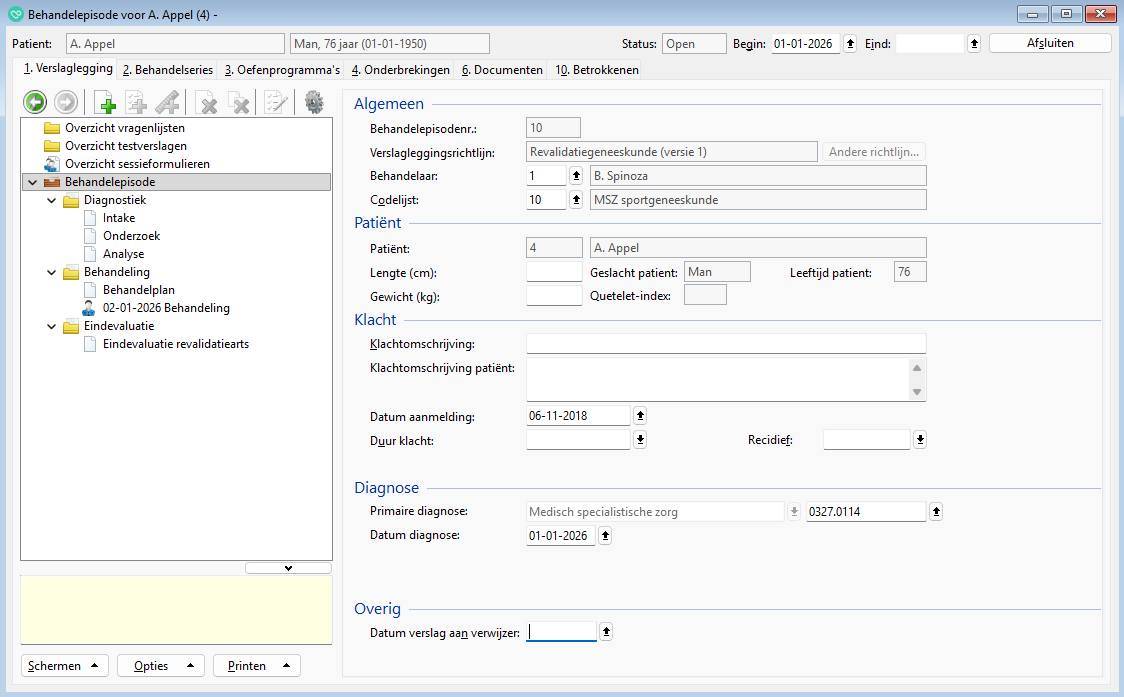Click lookup arrow beside Codelijst number
This screenshot has height=697, width=1124.
point(576,200)
